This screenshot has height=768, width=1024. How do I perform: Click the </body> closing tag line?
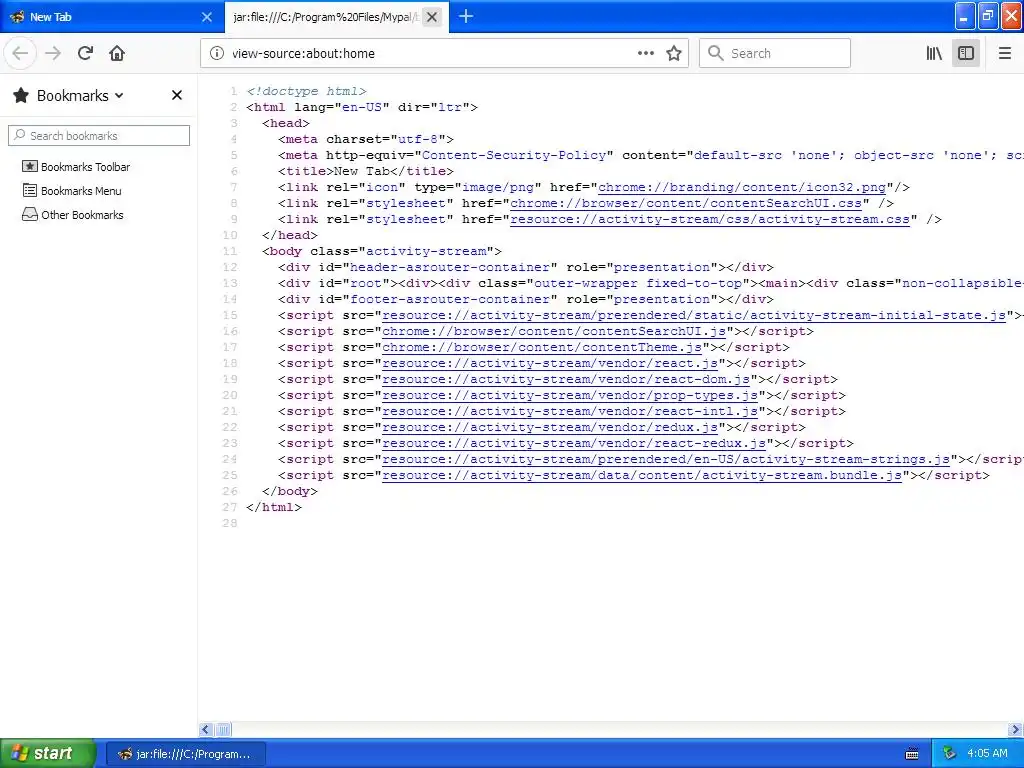click(x=290, y=491)
